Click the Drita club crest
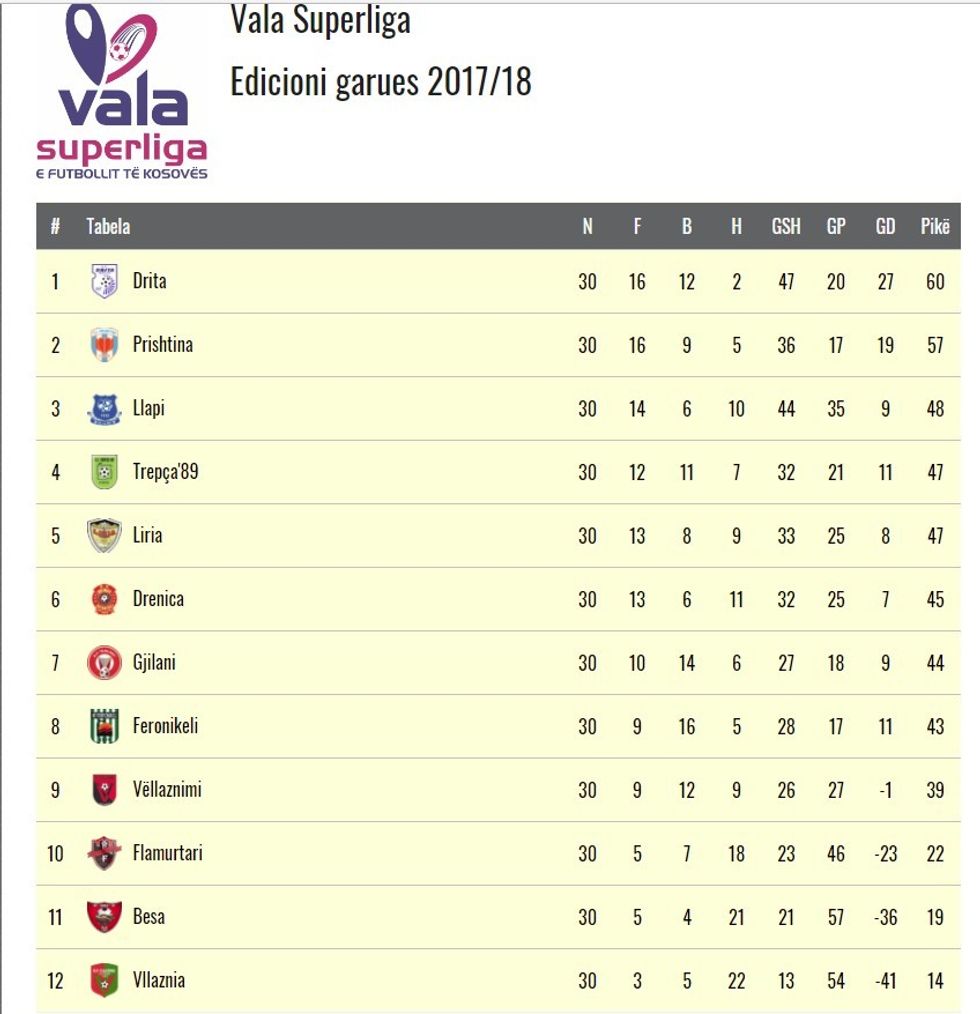This screenshot has width=980, height=1014. (104, 281)
